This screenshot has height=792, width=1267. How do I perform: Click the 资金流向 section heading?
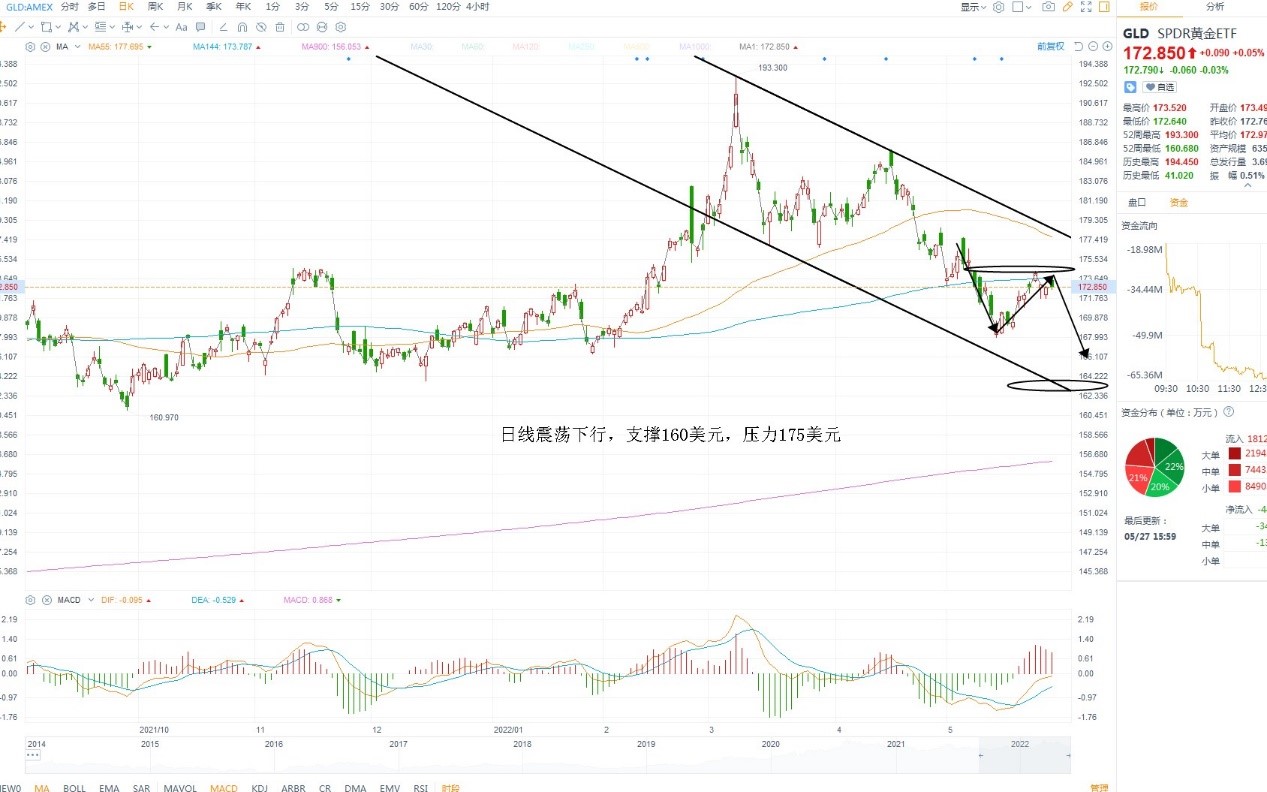pos(1141,226)
